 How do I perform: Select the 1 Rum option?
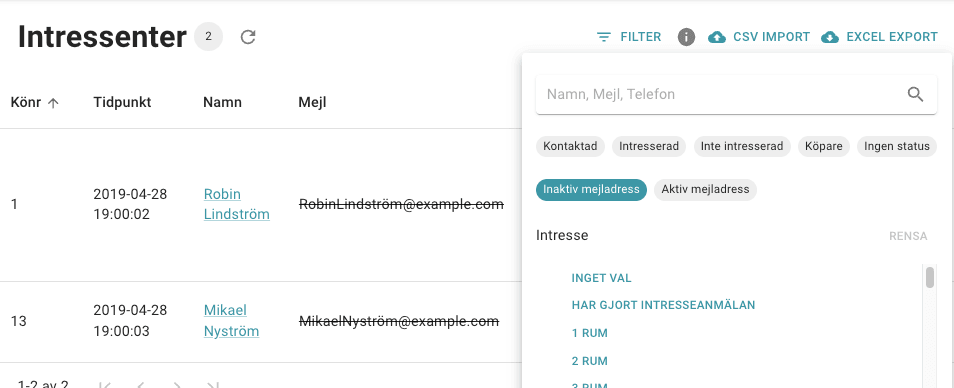[590, 333]
